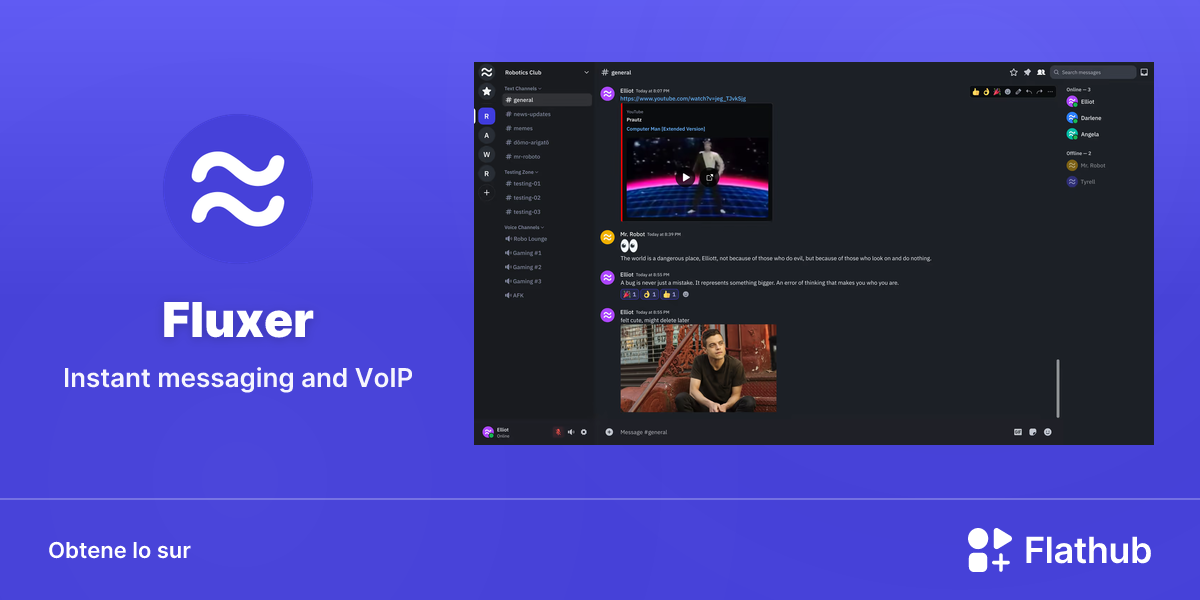This screenshot has height=600, width=1200.
Task: Click Mr. Robot's yellow avatar in chat
Action: [x=607, y=237]
